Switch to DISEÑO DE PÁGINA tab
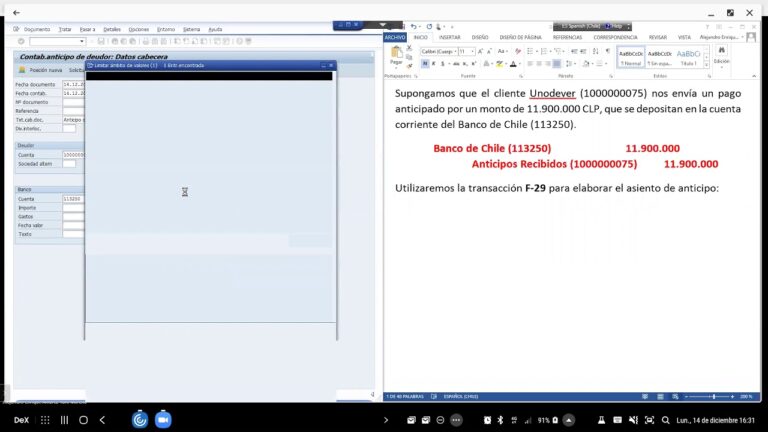768x432 pixels. tap(521, 37)
